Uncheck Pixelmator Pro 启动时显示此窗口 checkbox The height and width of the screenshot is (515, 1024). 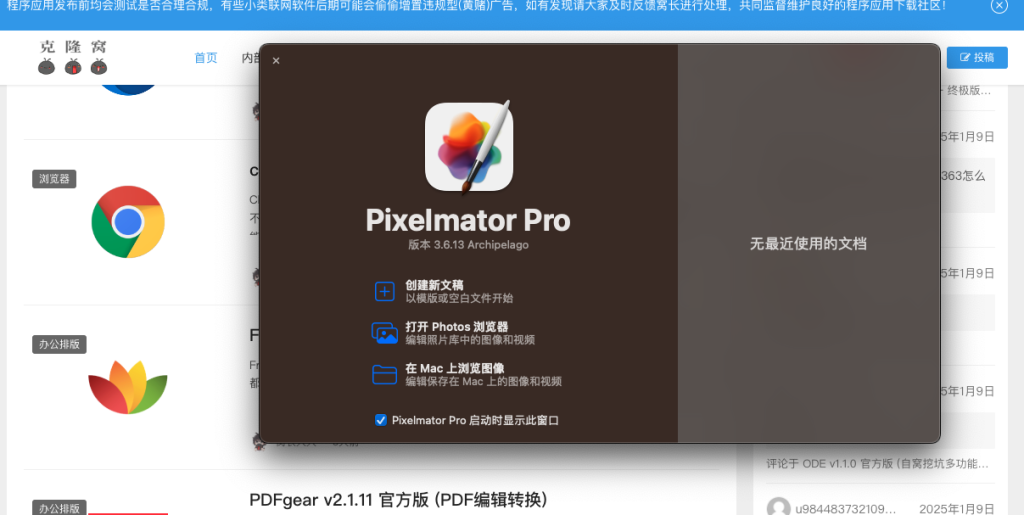[x=381, y=420]
